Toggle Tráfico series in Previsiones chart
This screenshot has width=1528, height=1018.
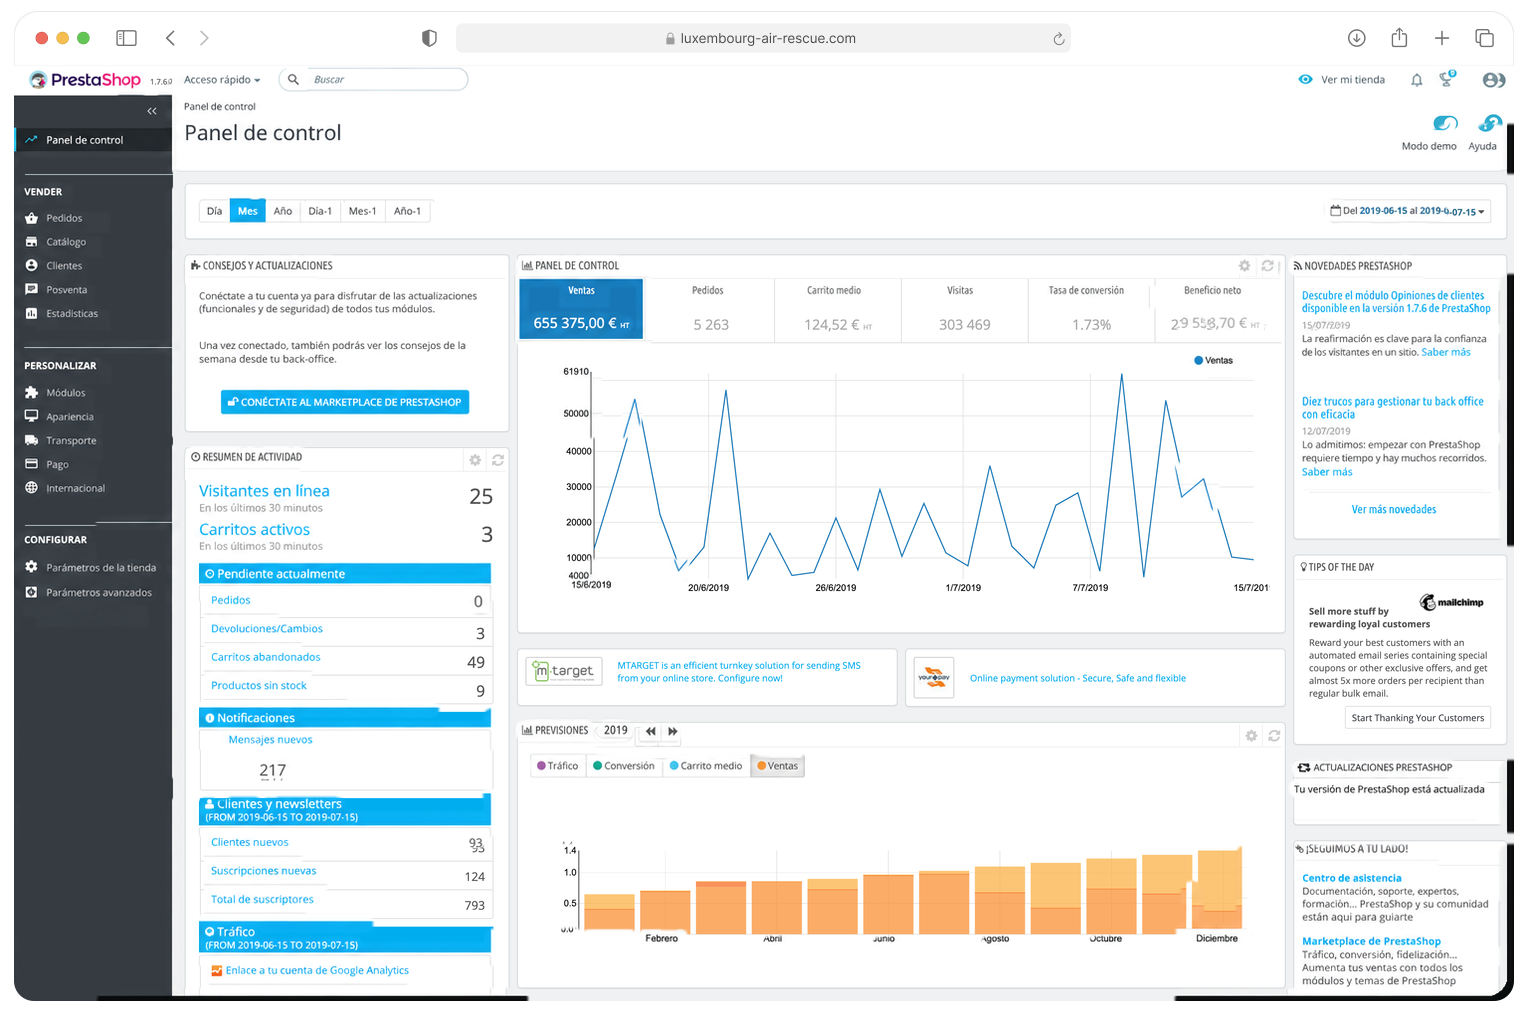point(558,766)
